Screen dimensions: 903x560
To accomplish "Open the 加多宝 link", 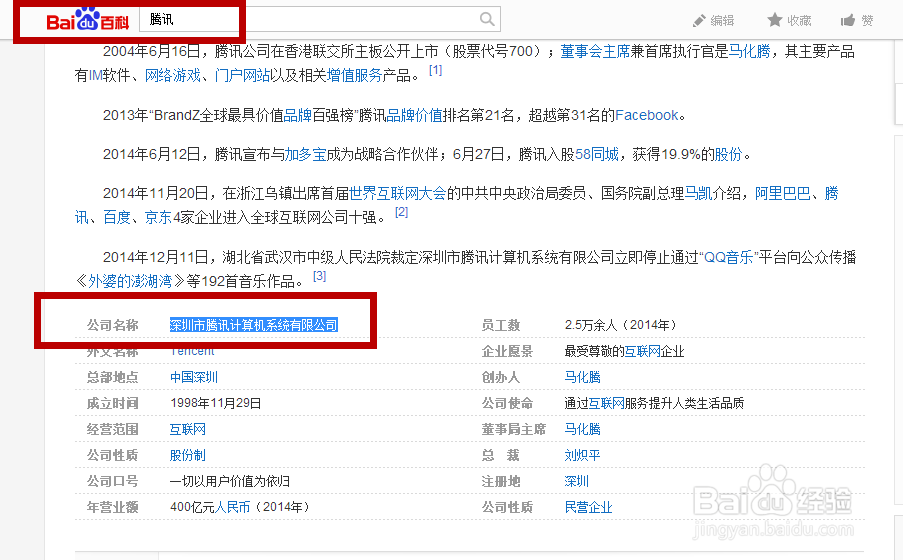I will pyautogui.click(x=306, y=154).
